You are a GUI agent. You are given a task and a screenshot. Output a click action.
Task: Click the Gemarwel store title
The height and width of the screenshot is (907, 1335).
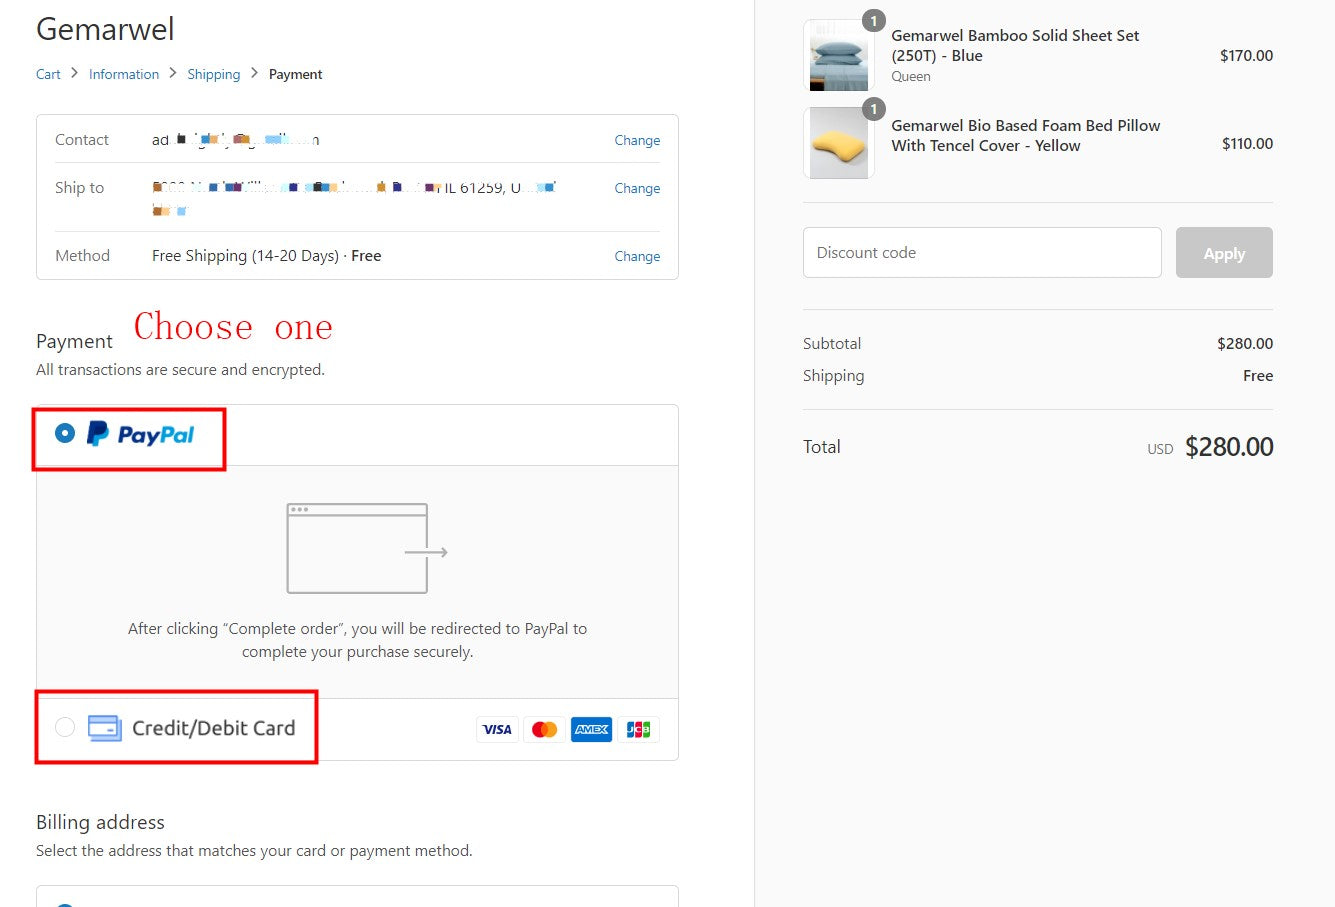click(x=105, y=29)
